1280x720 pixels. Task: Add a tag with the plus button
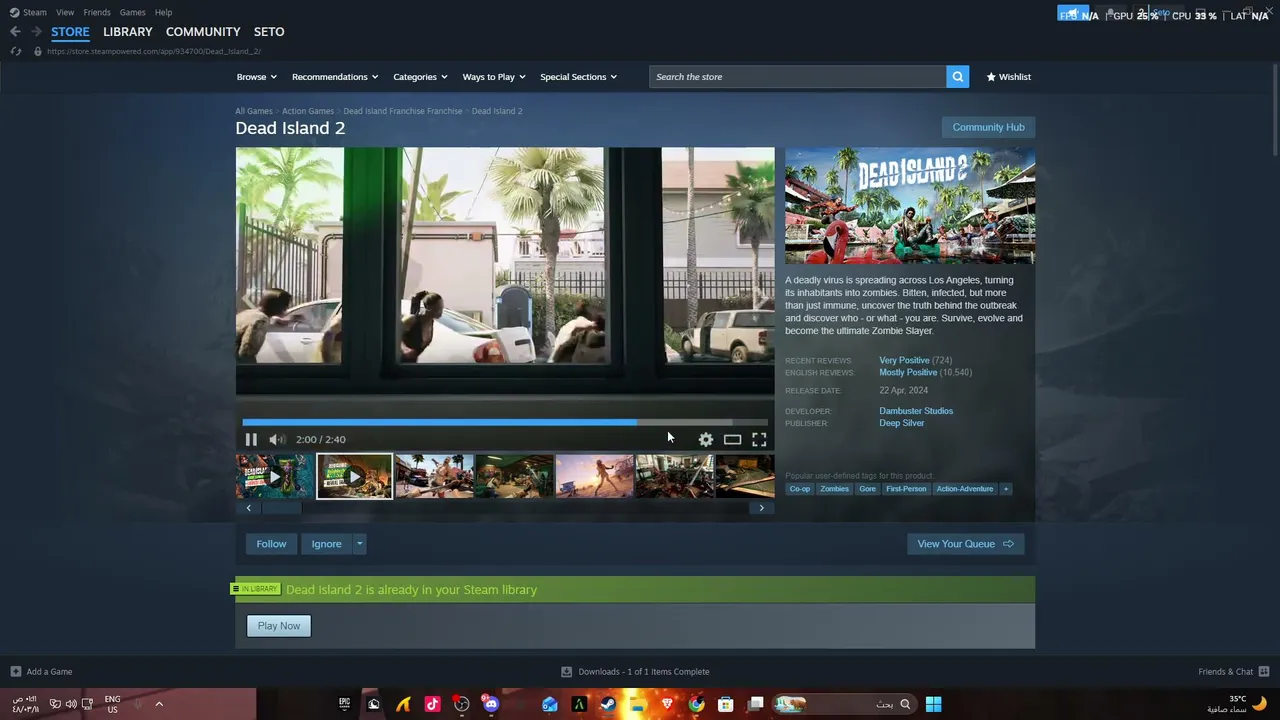click(x=1006, y=489)
